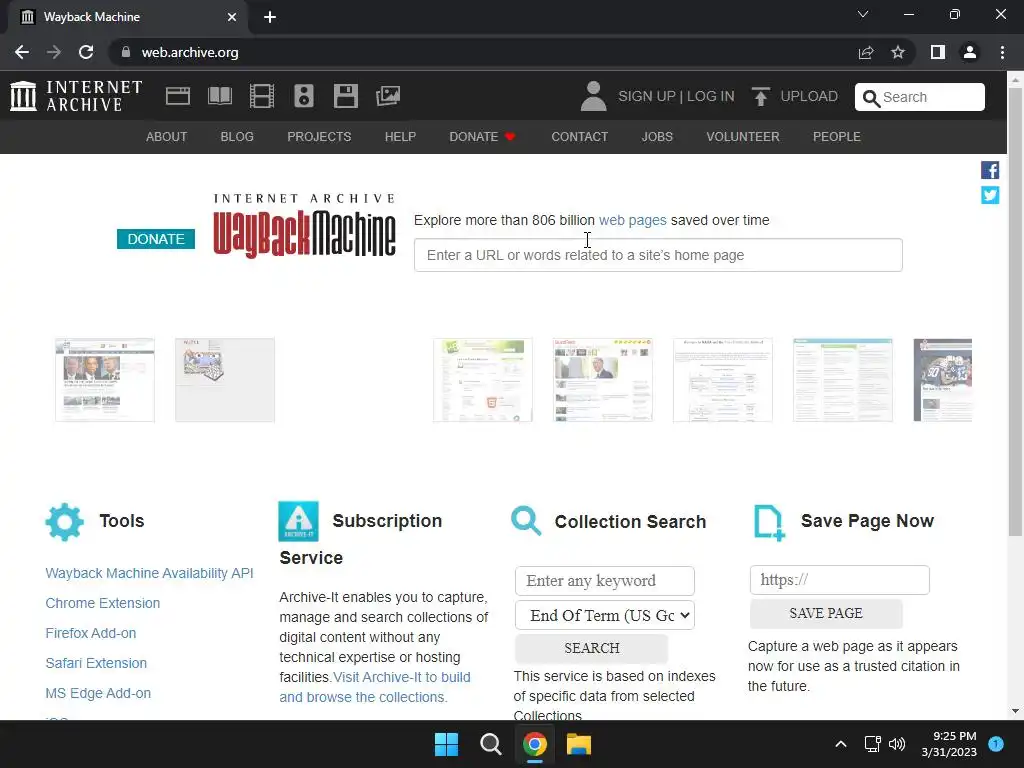Expand the End Of Term collection dropdown
This screenshot has width=1024, height=768.
605,615
